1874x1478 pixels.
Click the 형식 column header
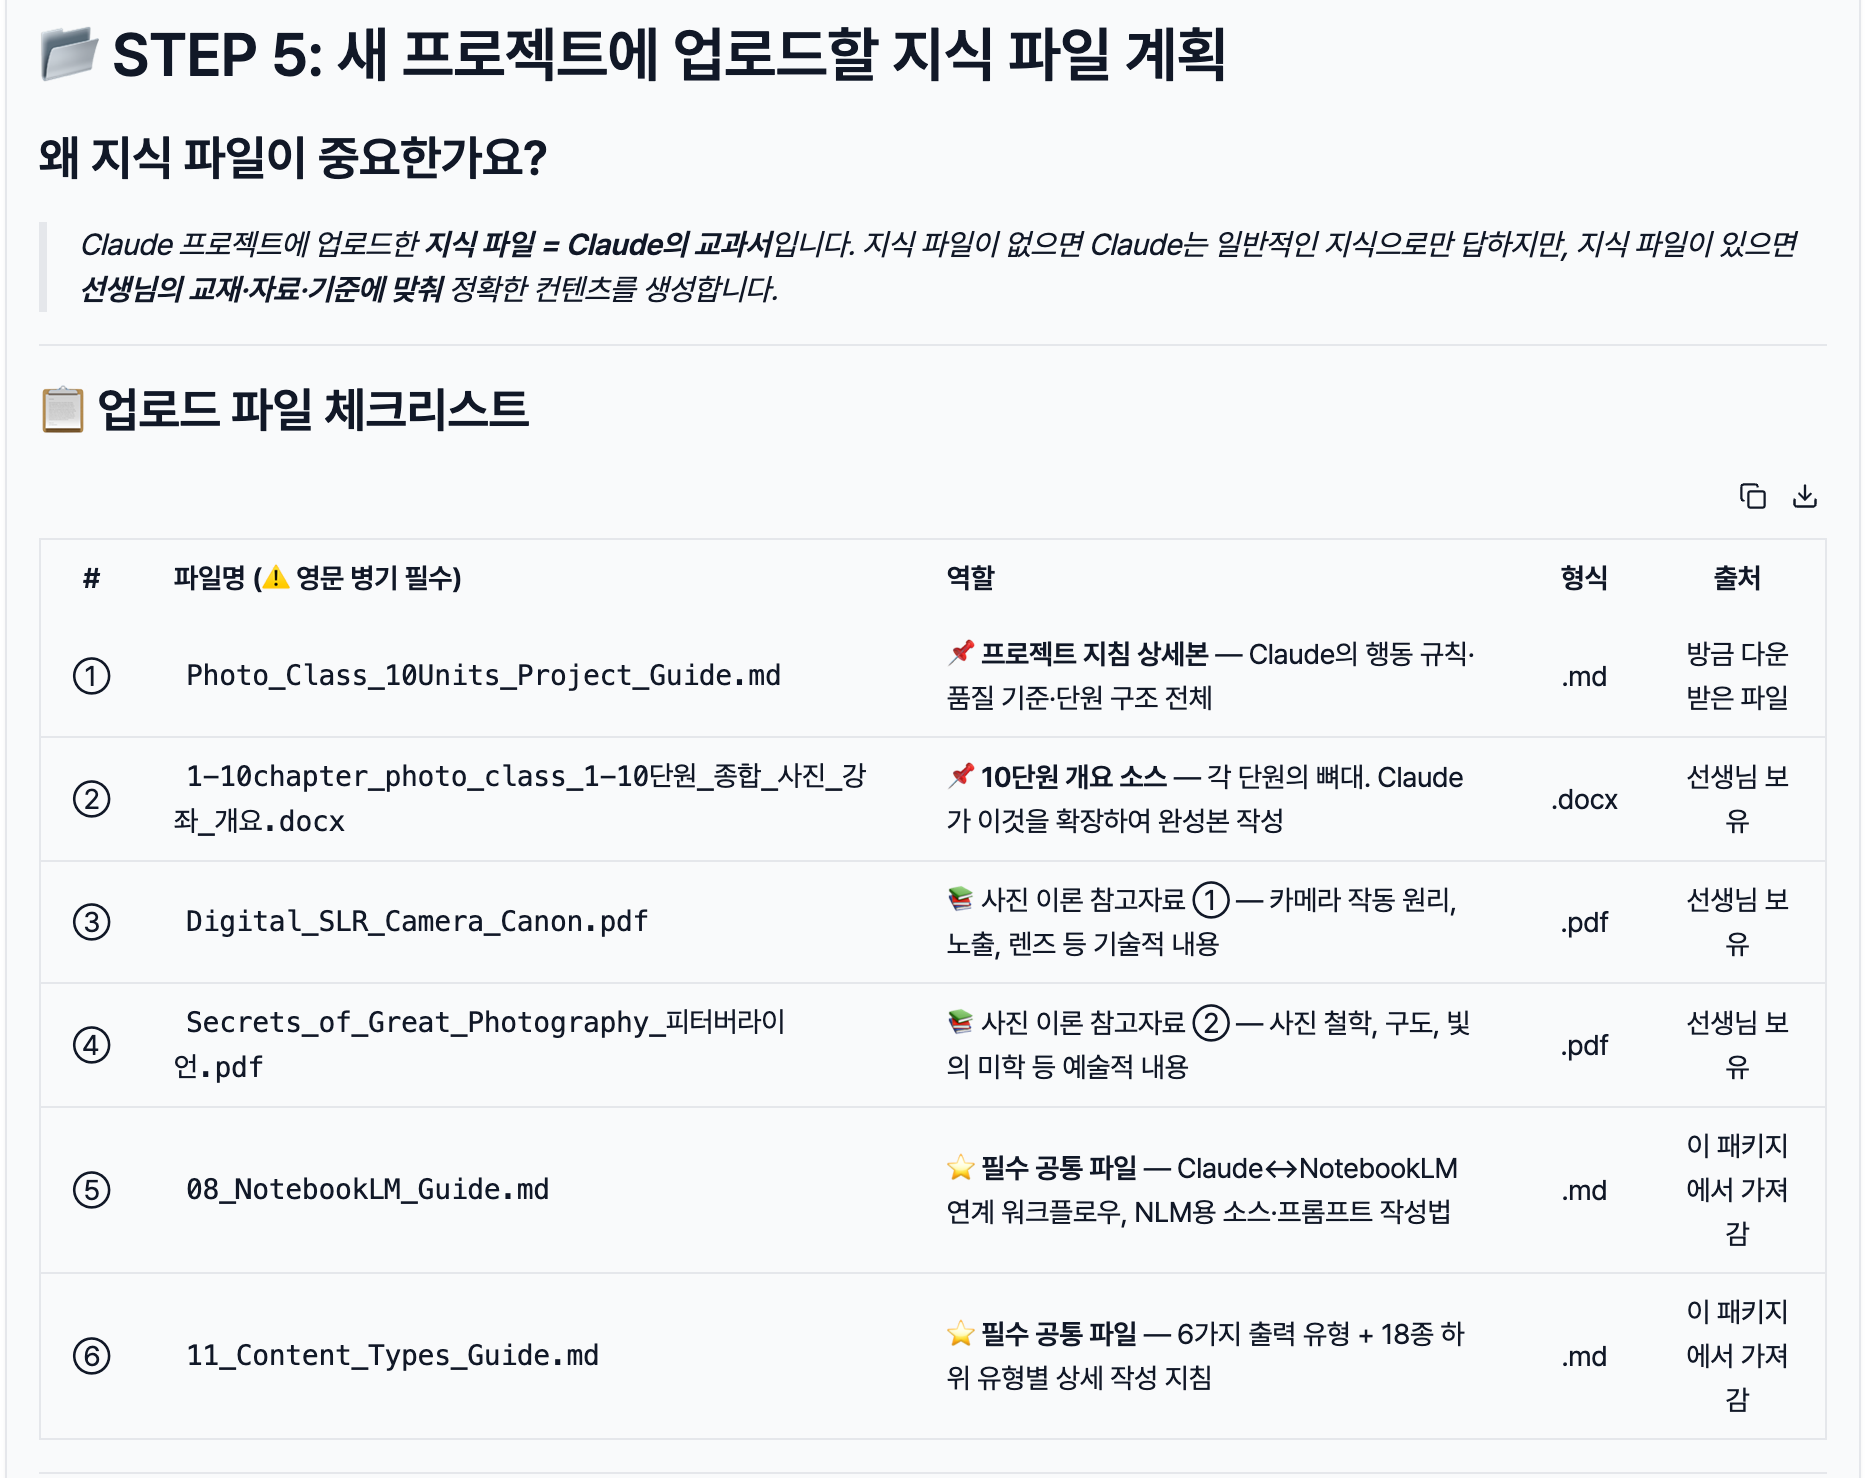click(1584, 578)
